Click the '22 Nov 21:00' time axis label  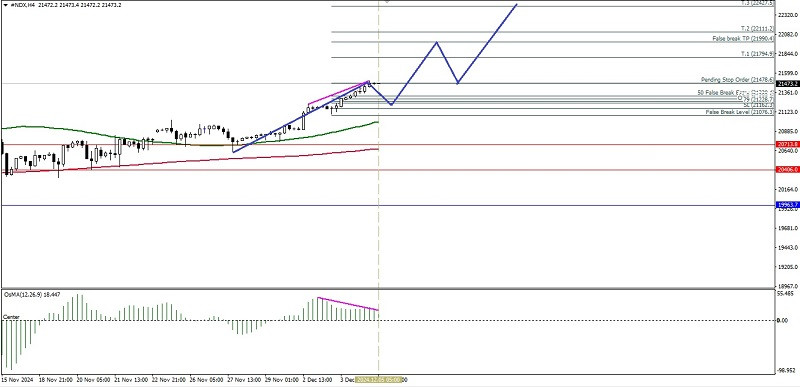point(169,380)
